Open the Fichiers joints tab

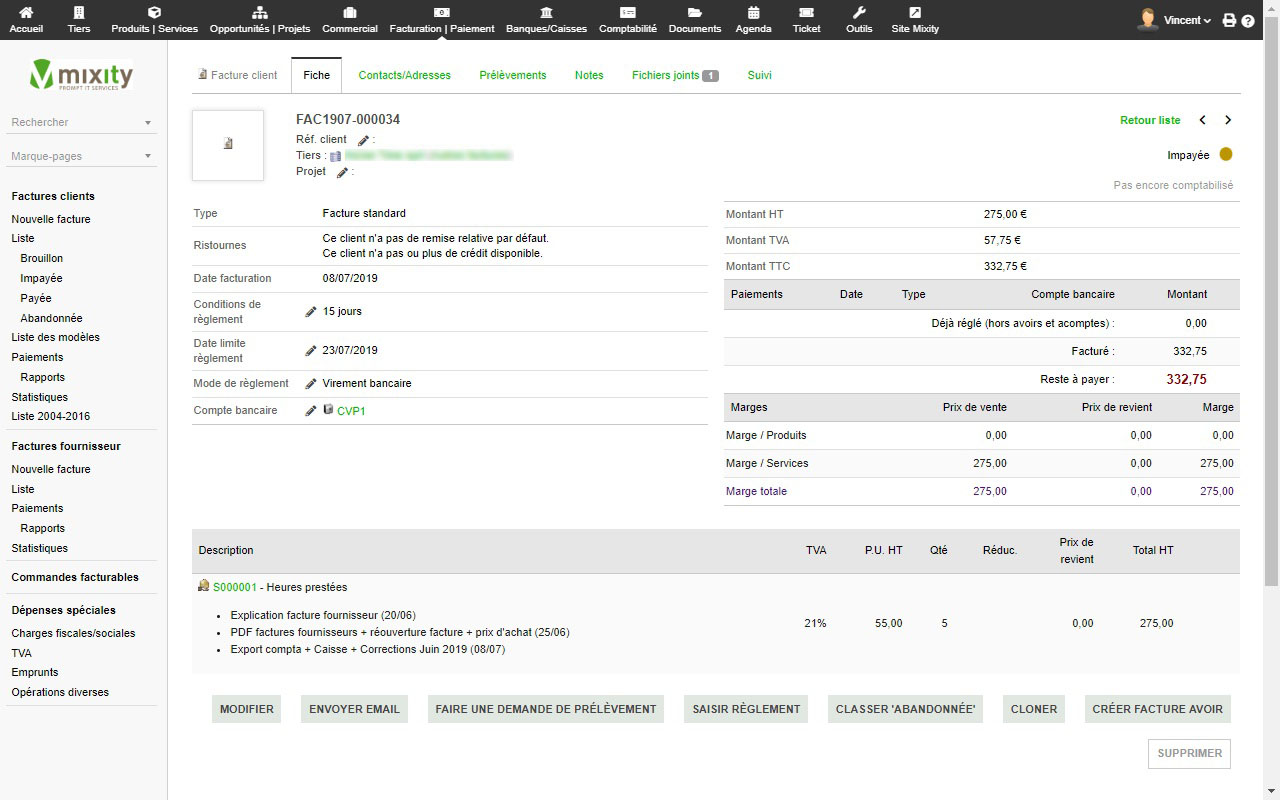[x=674, y=75]
